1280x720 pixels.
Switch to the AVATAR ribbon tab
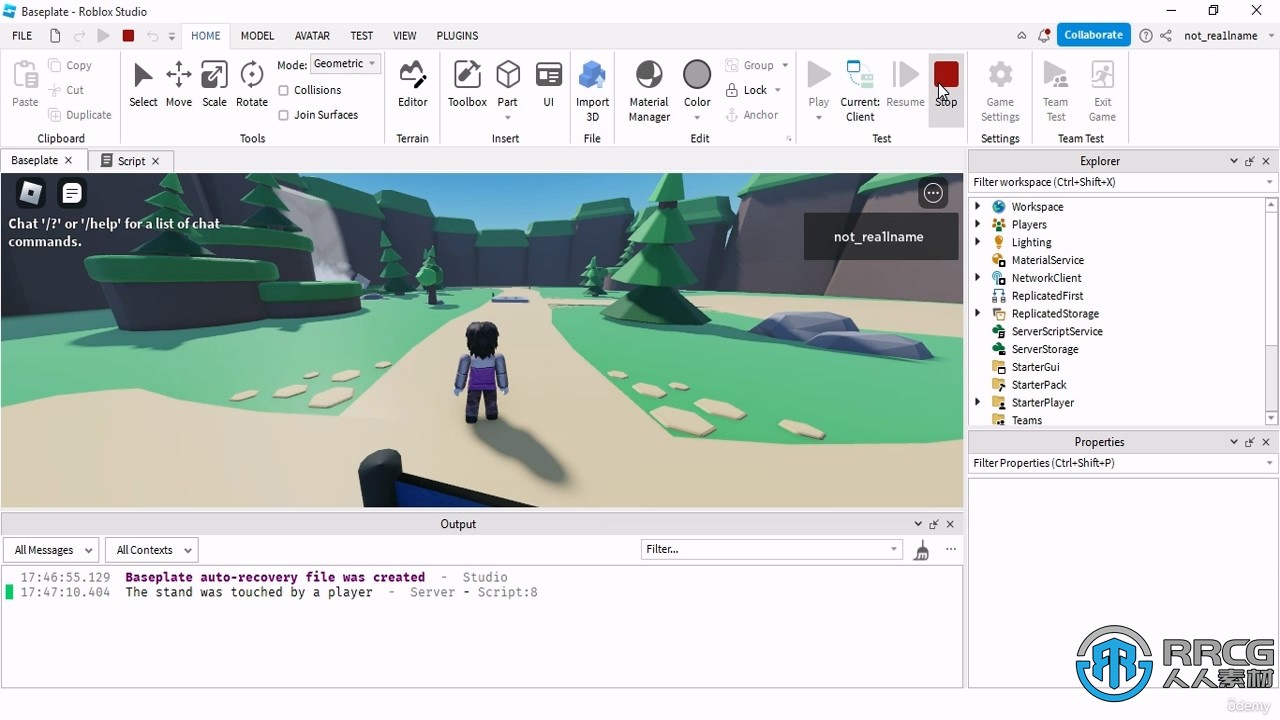(x=312, y=35)
